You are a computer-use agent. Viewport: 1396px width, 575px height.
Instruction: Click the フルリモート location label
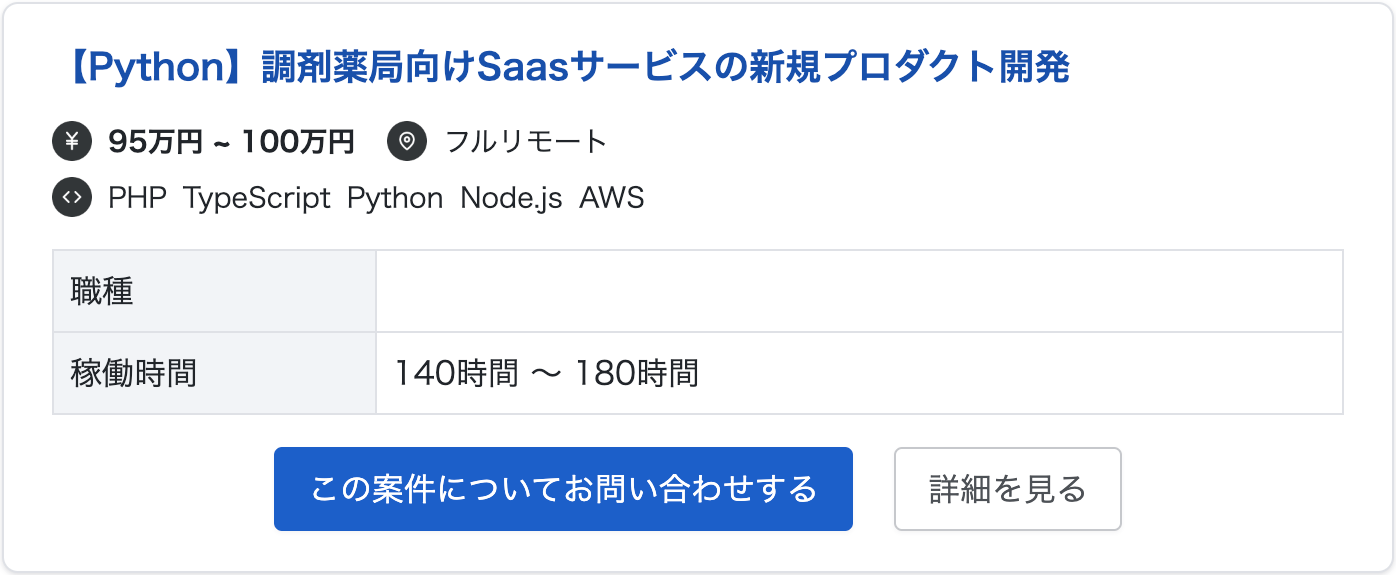pos(526,142)
